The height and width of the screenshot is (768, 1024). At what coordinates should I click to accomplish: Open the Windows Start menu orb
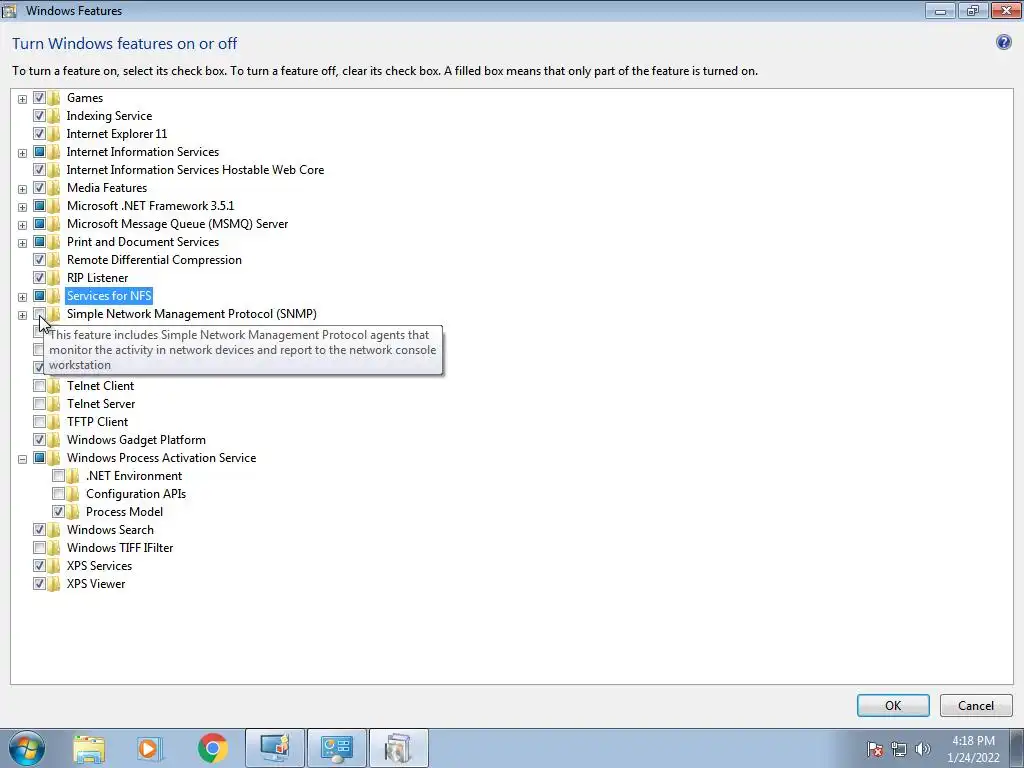pos(27,748)
